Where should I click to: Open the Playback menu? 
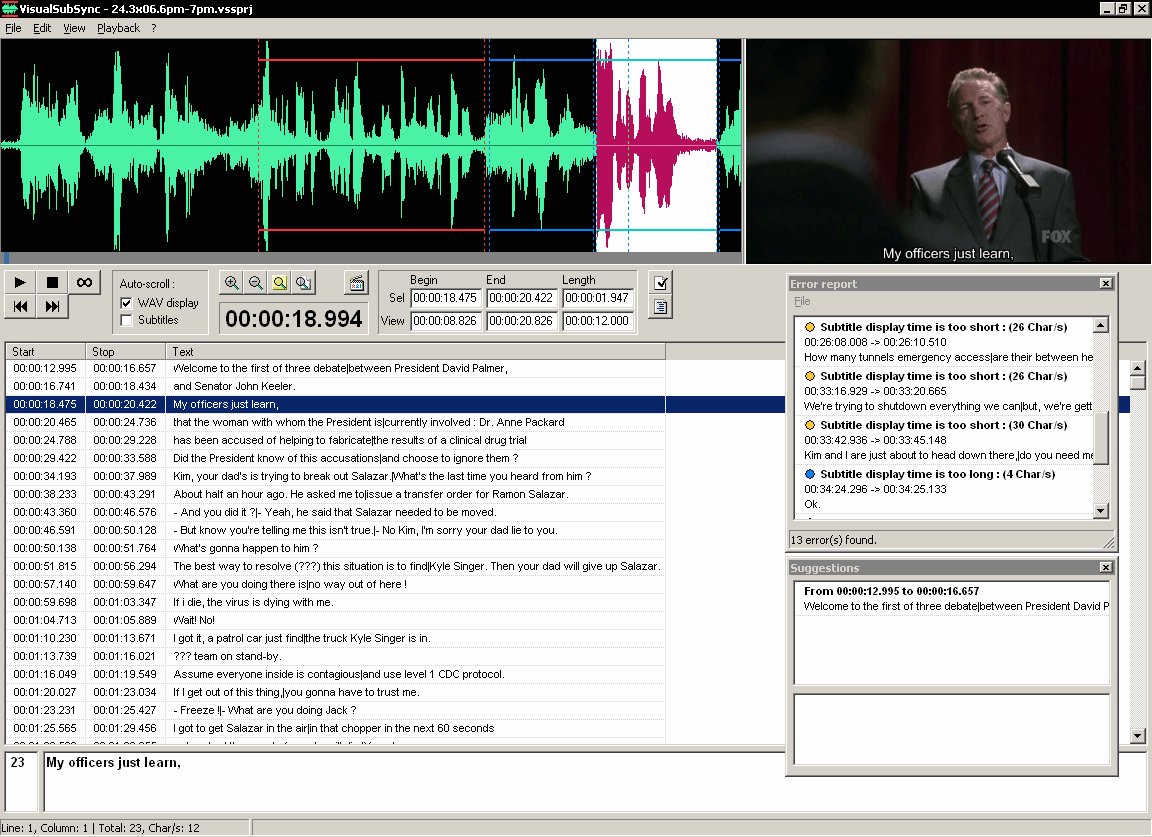coord(117,28)
